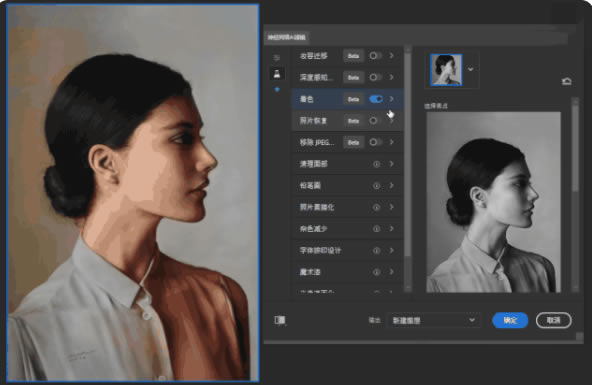Confirm with the blue 确定 button
The image size is (592, 385).
(510, 320)
